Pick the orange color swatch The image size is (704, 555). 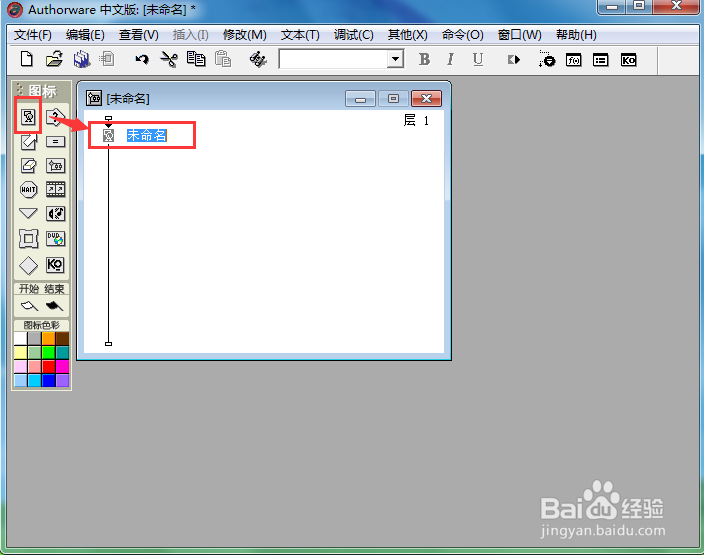click(48, 338)
